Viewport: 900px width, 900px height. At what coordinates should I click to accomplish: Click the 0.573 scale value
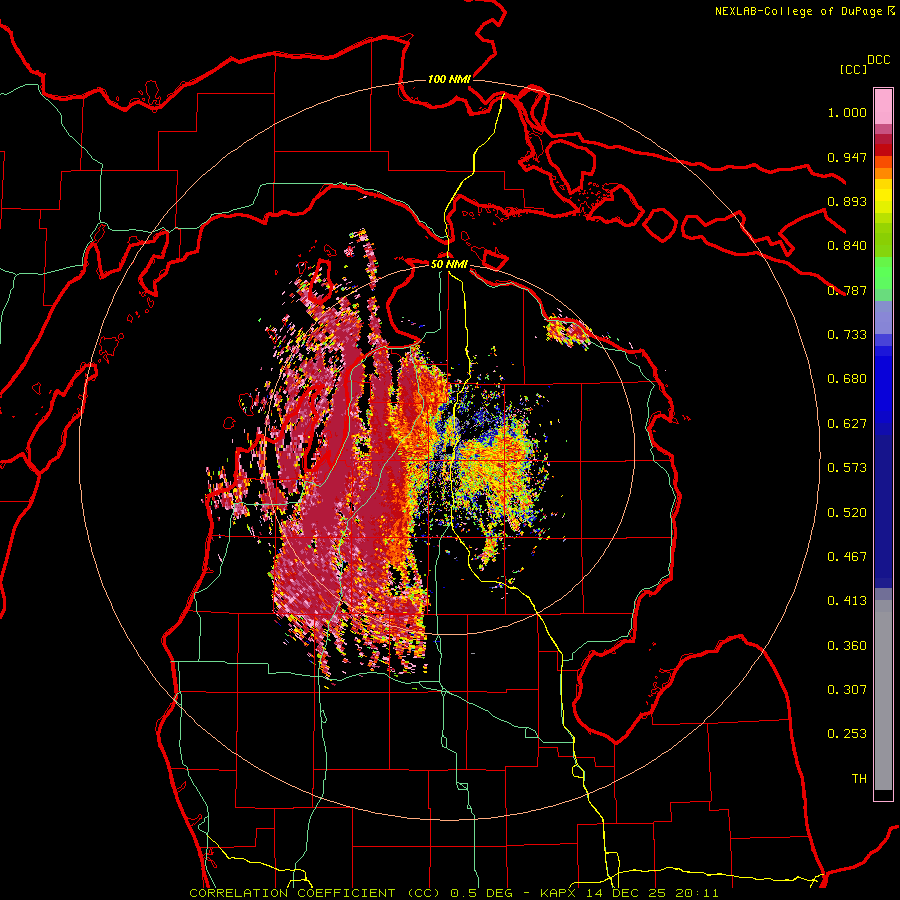[x=847, y=468]
